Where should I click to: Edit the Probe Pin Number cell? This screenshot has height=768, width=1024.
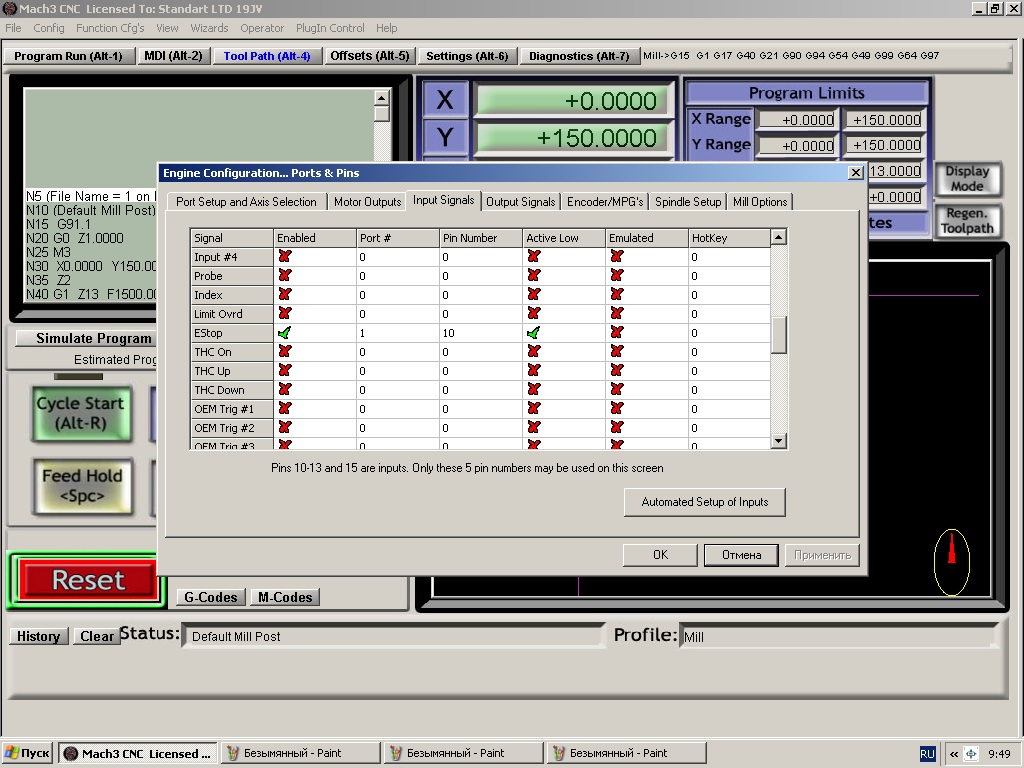coord(480,276)
